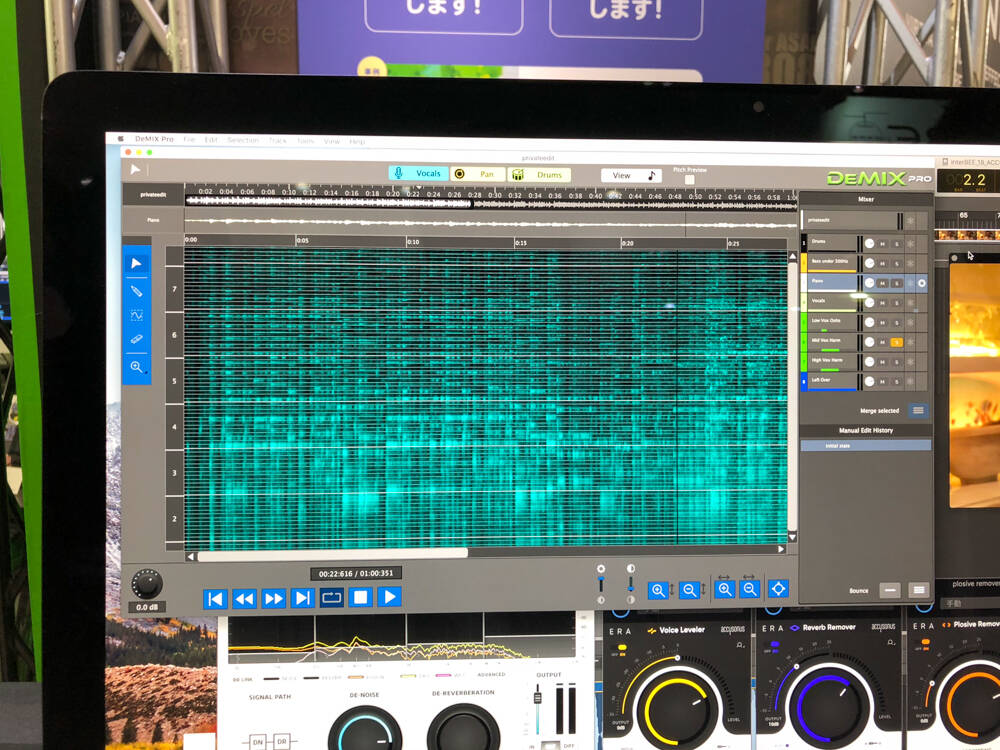Mute the Drums track
This screenshot has width=1000, height=750.
pos(883,244)
